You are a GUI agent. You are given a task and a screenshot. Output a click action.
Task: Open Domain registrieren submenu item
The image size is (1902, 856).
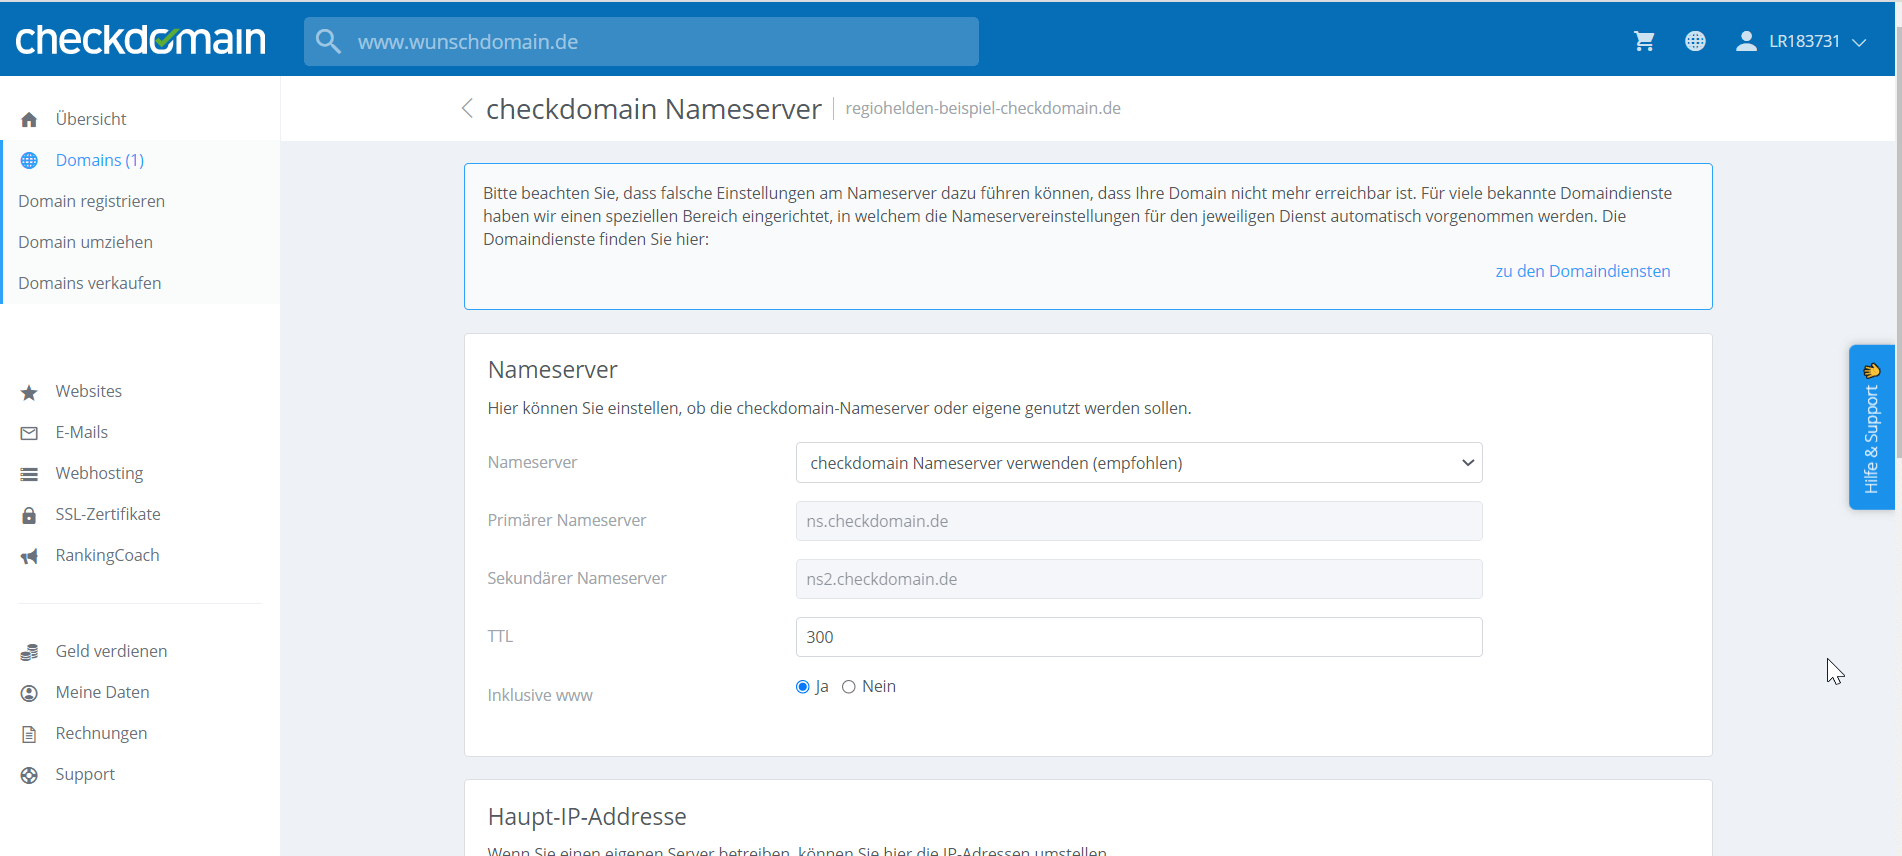pos(91,201)
